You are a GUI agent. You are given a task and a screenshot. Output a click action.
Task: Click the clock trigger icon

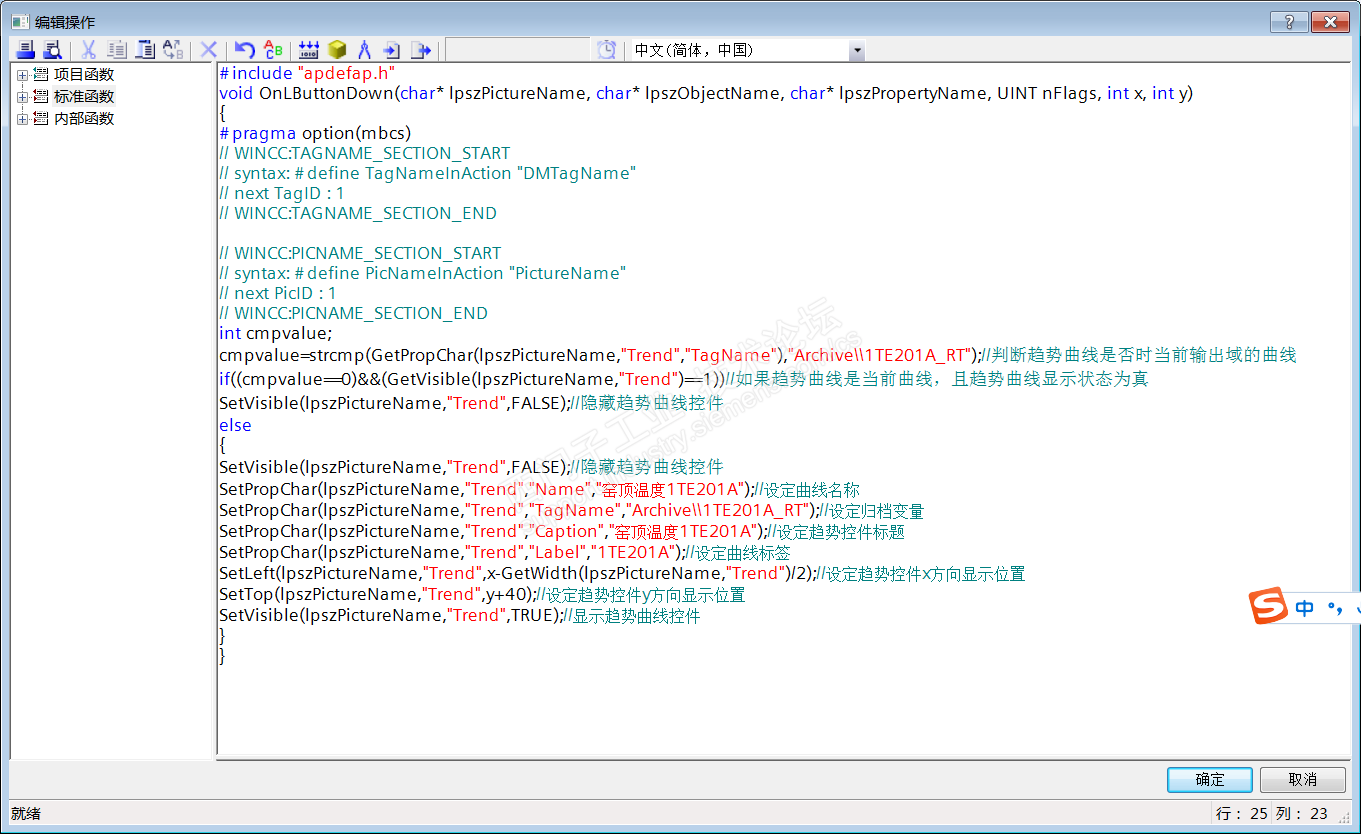(x=607, y=50)
